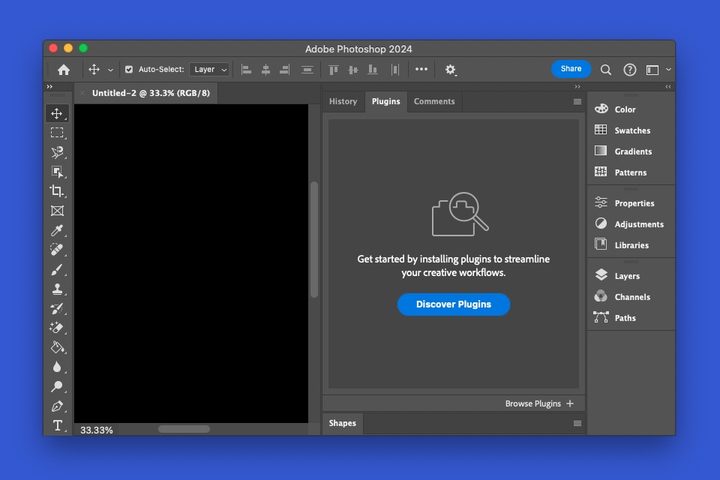Select the Shapes panel tab
The image size is (720, 480).
(343, 423)
